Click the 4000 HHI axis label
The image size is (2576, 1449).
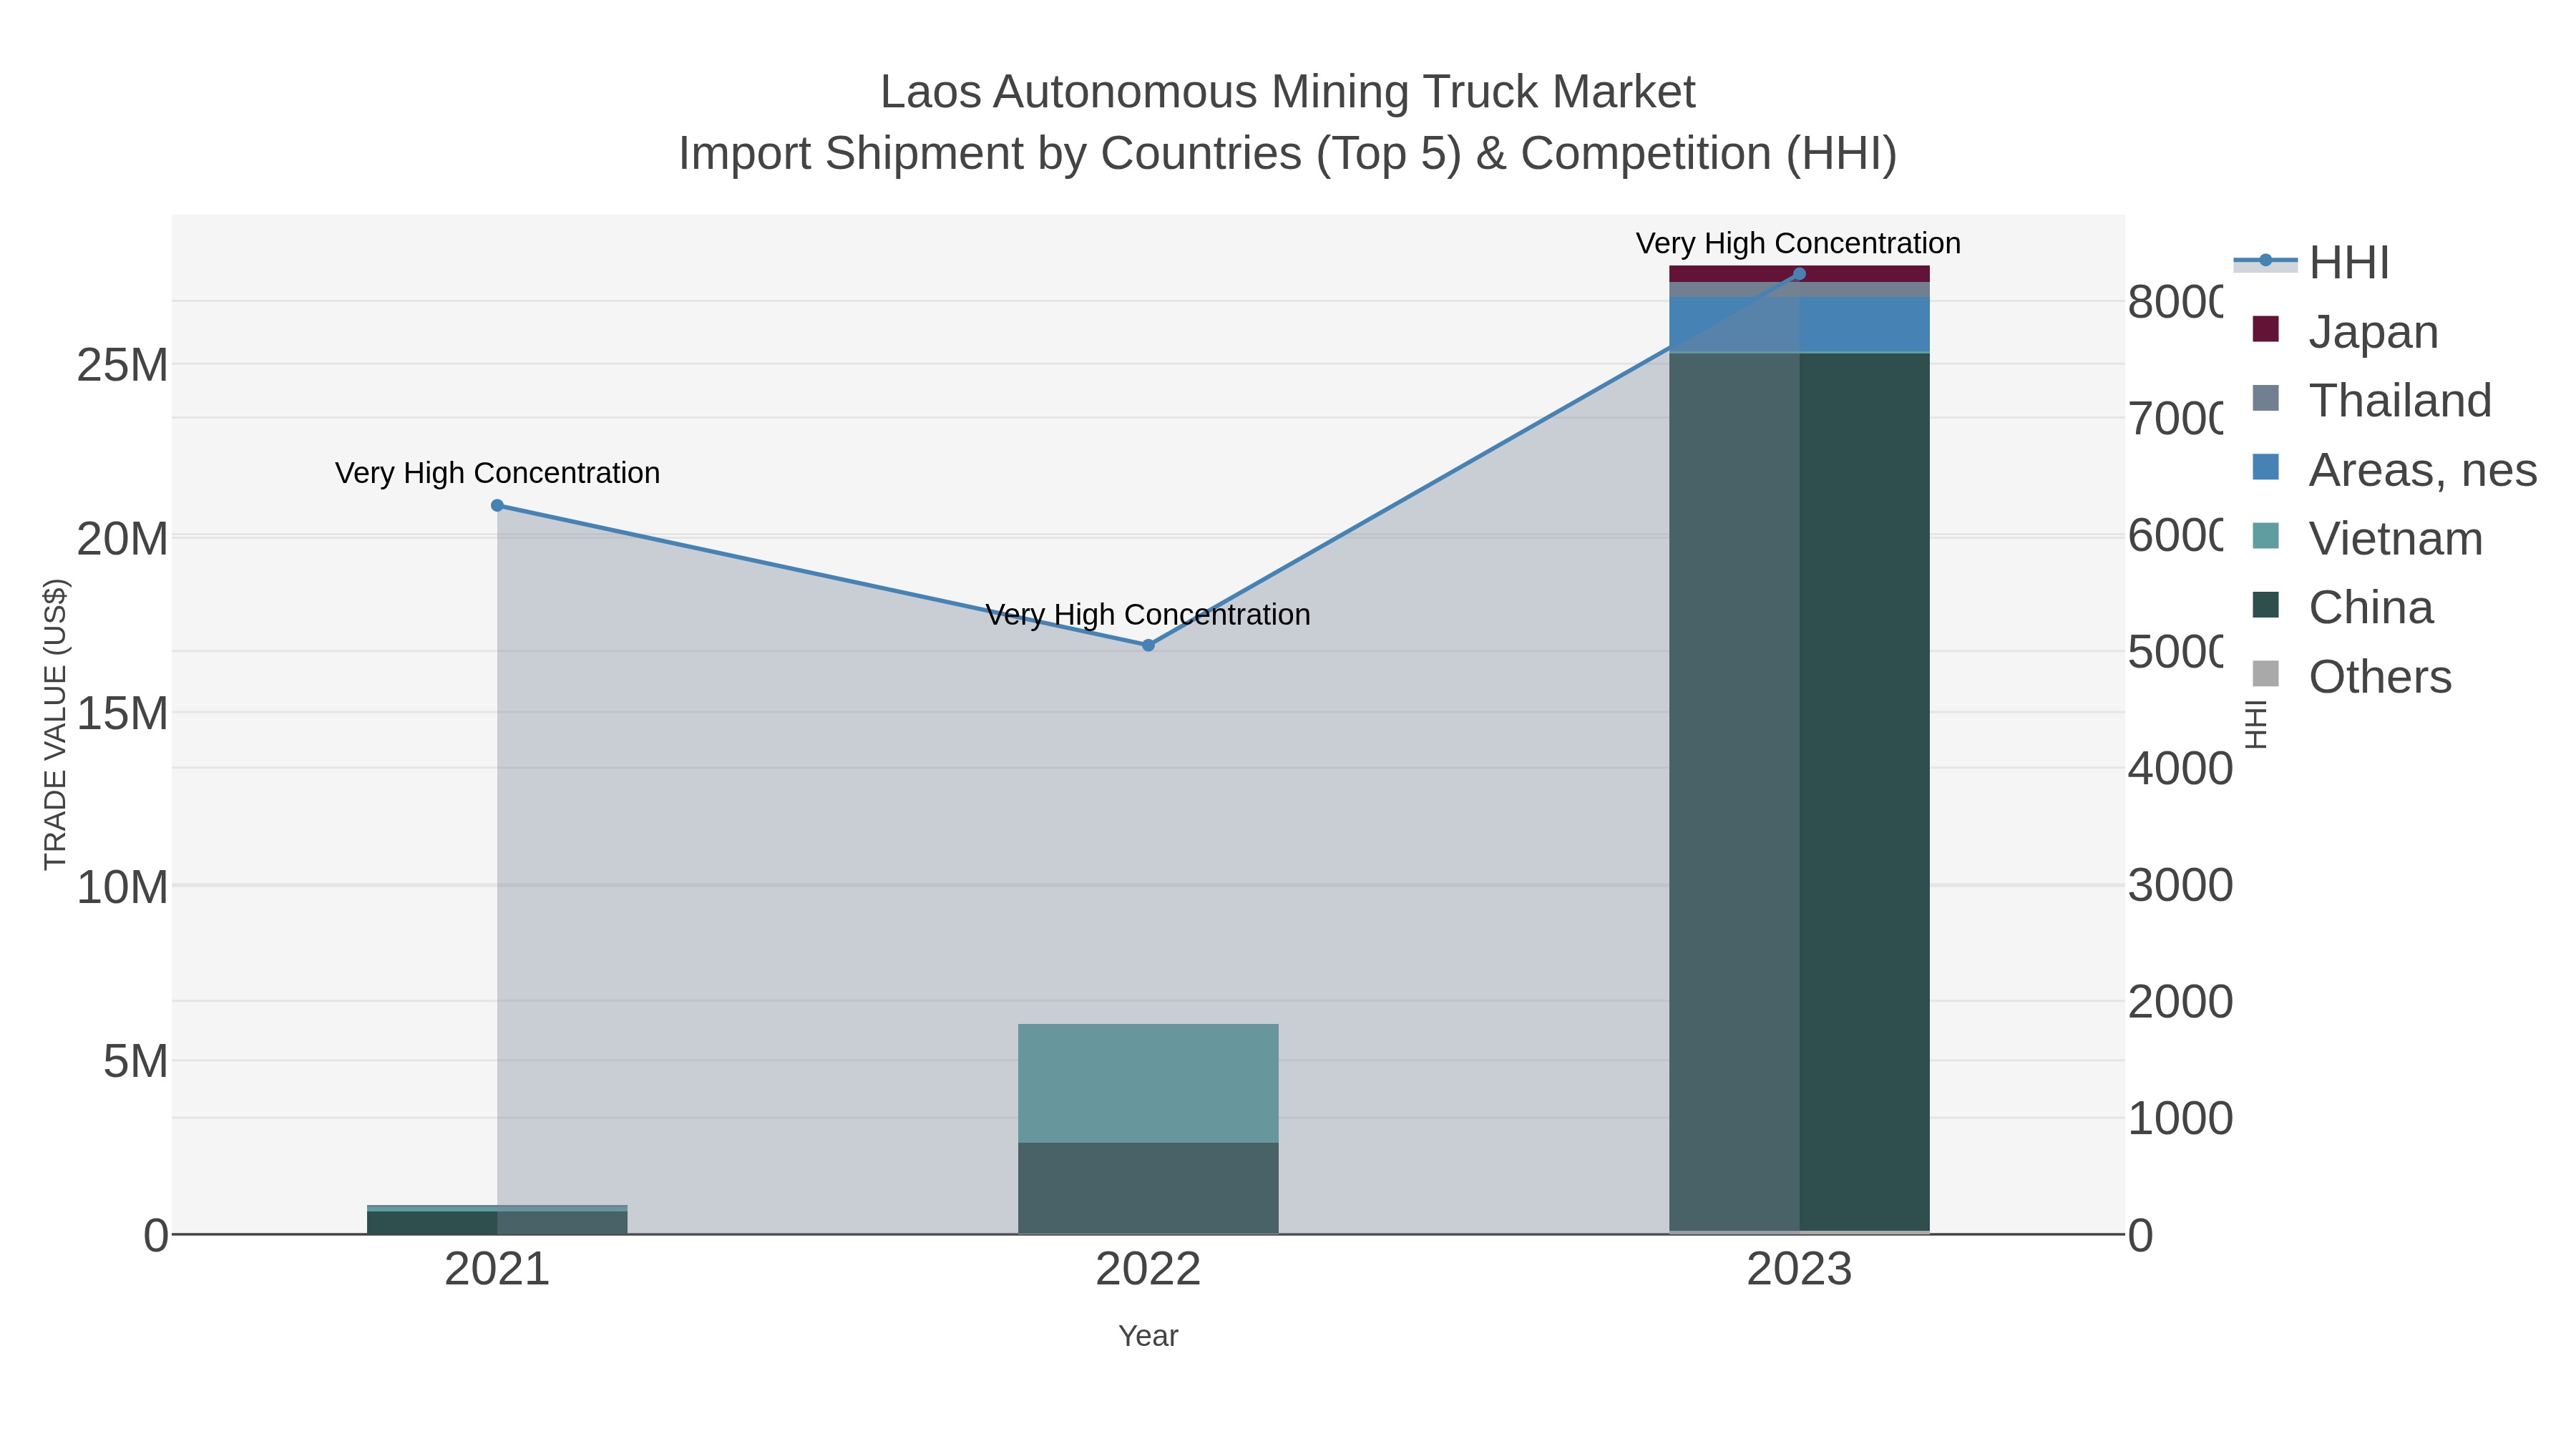2180,768
